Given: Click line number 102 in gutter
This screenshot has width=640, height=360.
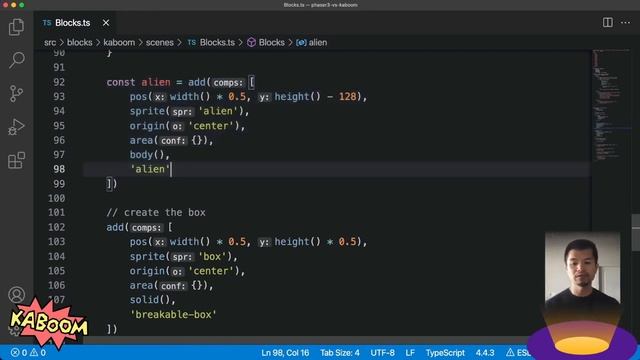Looking at the screenshot, I should pos(56,227).
